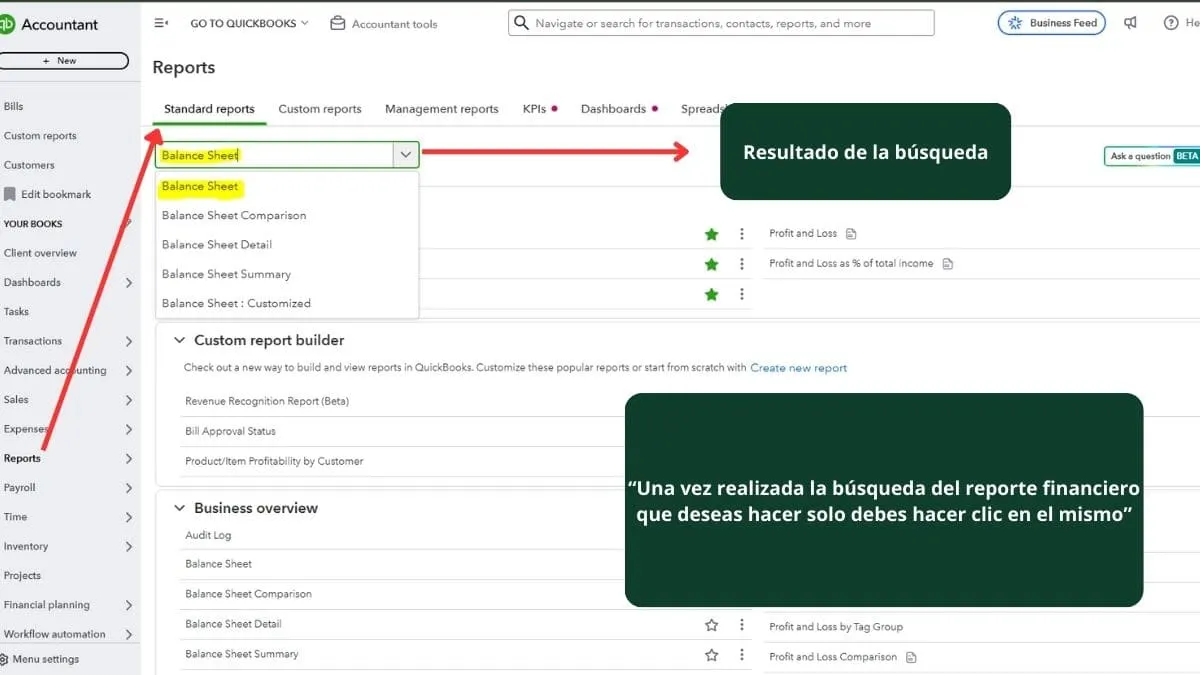Screen dimensions: 1200x675
Task: Collapse the Business overview section
Action: click(179, 508)
